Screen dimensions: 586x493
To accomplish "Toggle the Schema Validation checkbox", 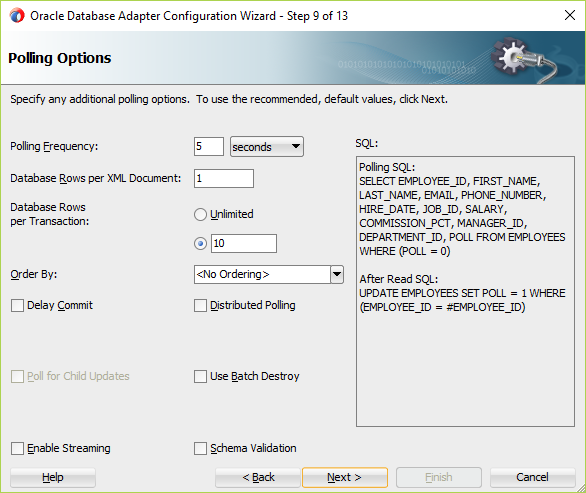I will click(200, 448).
